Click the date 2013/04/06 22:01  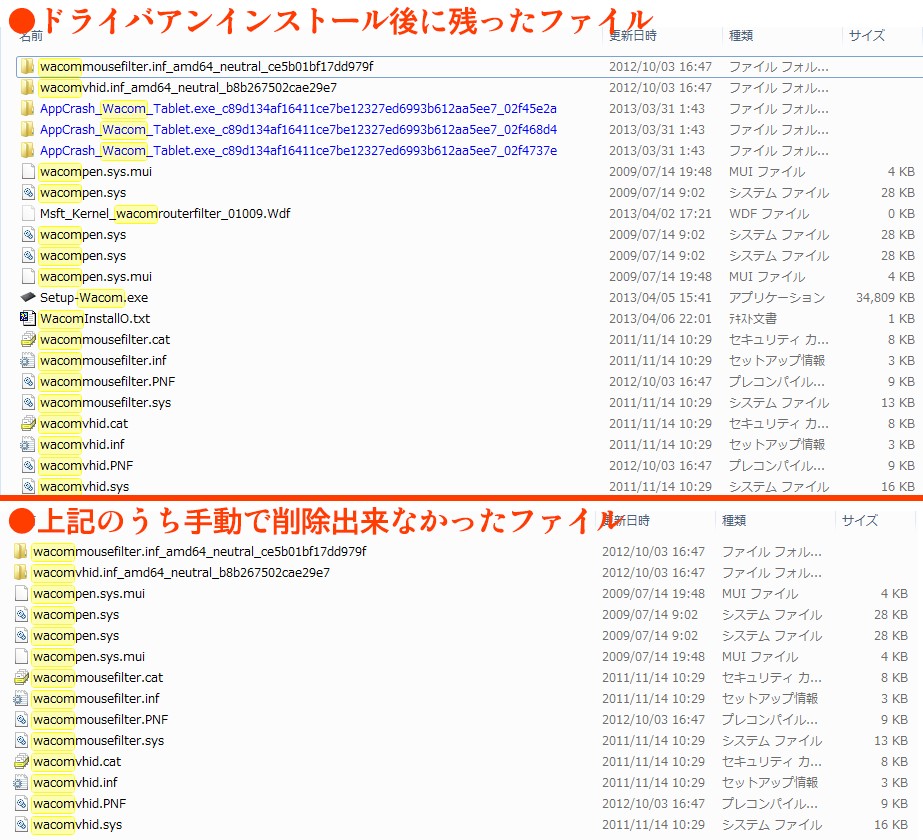(660, 318)
